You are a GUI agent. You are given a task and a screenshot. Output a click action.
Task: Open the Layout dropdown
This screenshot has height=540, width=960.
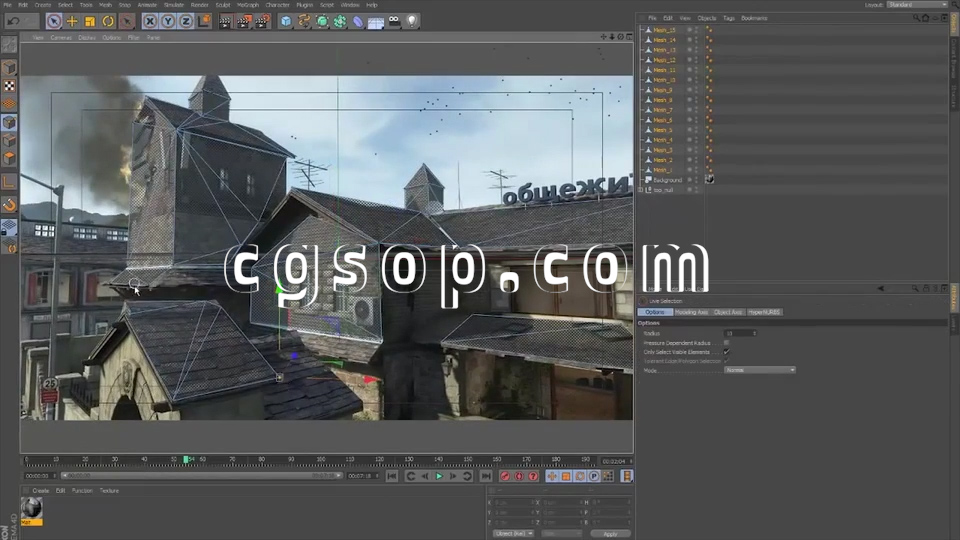click(x=917, y=5)
